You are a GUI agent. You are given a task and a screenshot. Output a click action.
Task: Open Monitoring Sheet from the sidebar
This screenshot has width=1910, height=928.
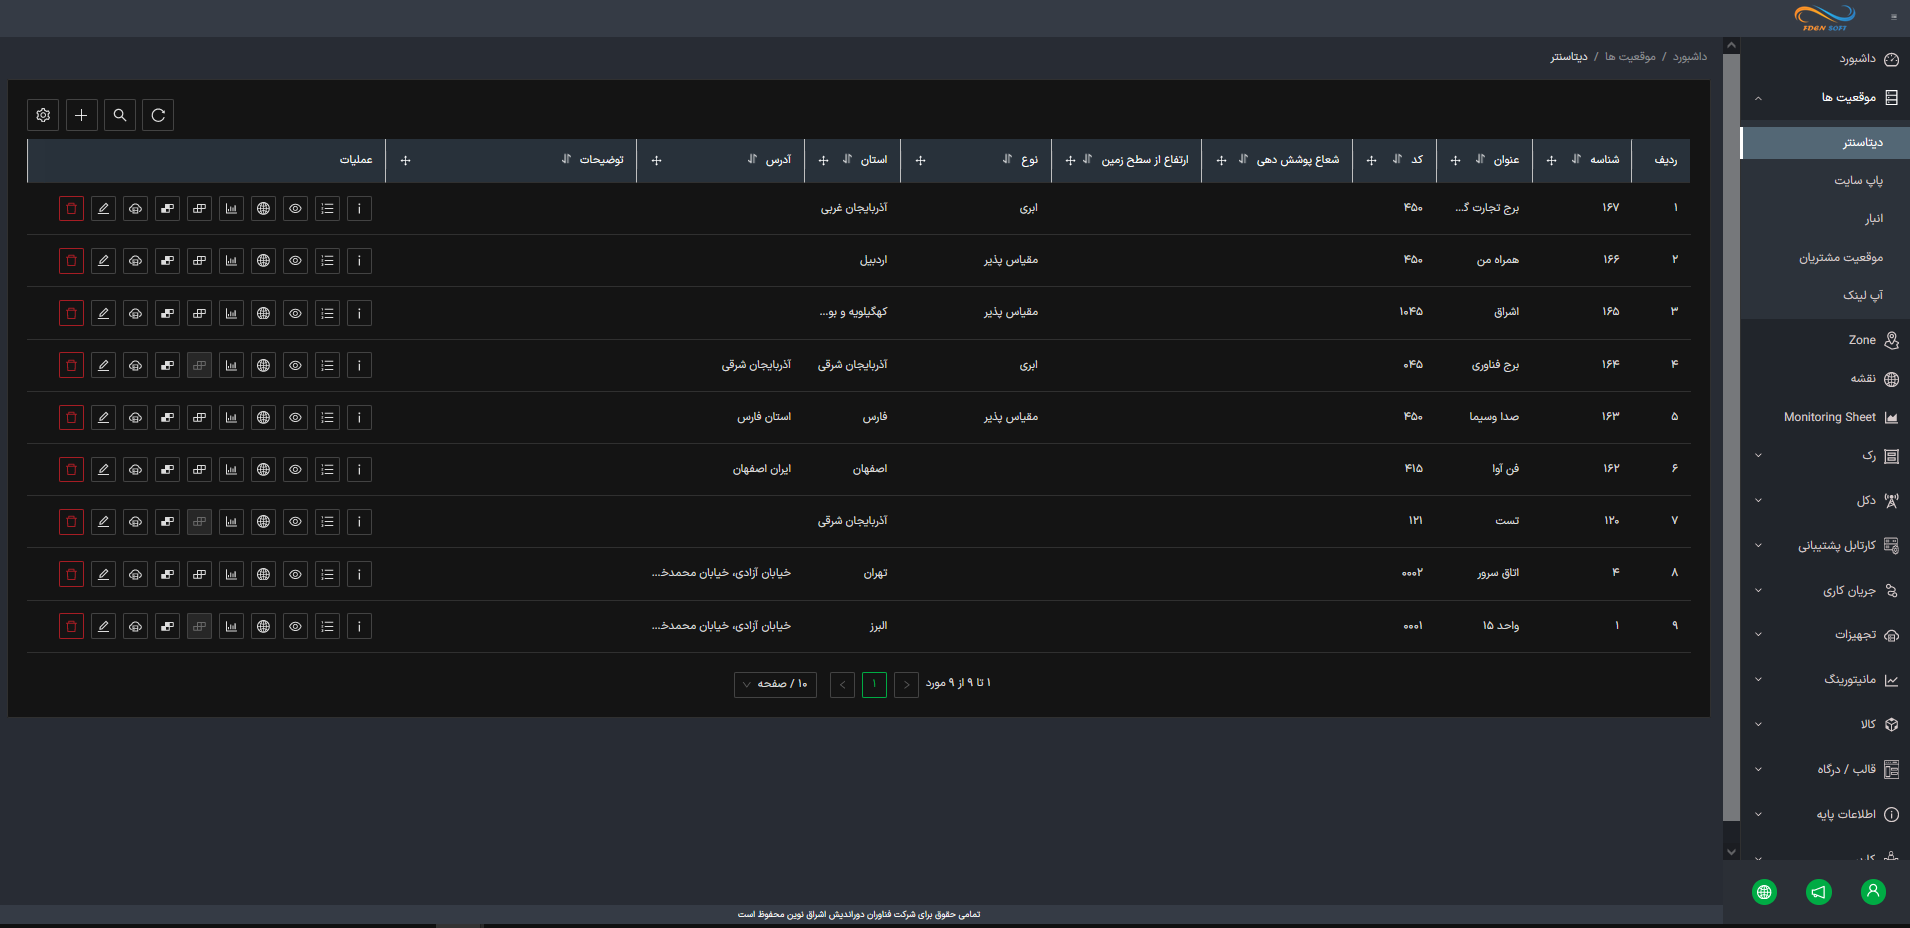click(x=1830, y=418)
